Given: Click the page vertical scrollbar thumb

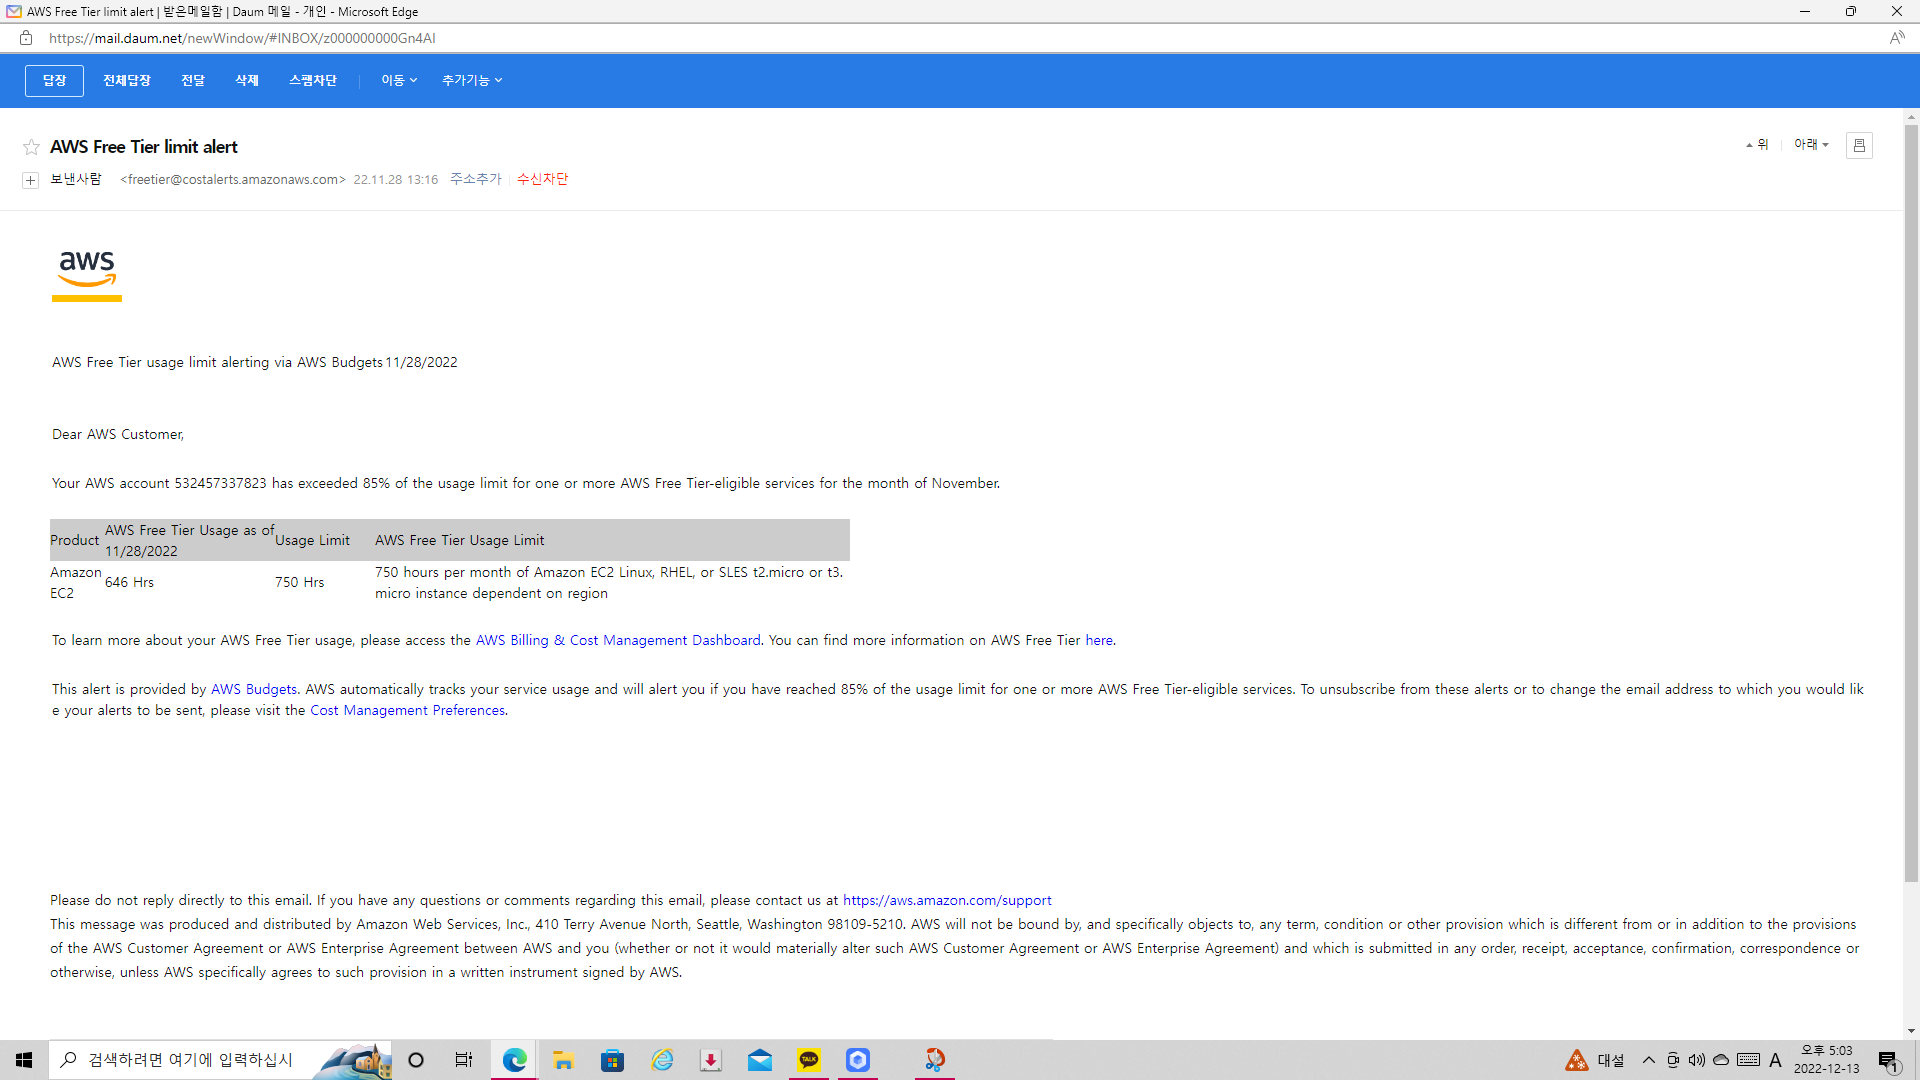Looking at the screenshot, I should [1911, 503].
